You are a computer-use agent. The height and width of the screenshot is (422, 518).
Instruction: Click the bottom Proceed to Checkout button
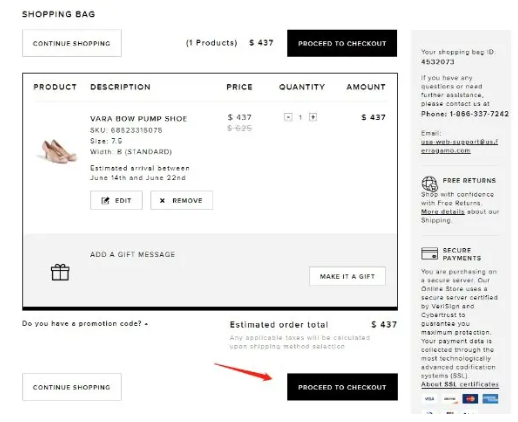342,387
